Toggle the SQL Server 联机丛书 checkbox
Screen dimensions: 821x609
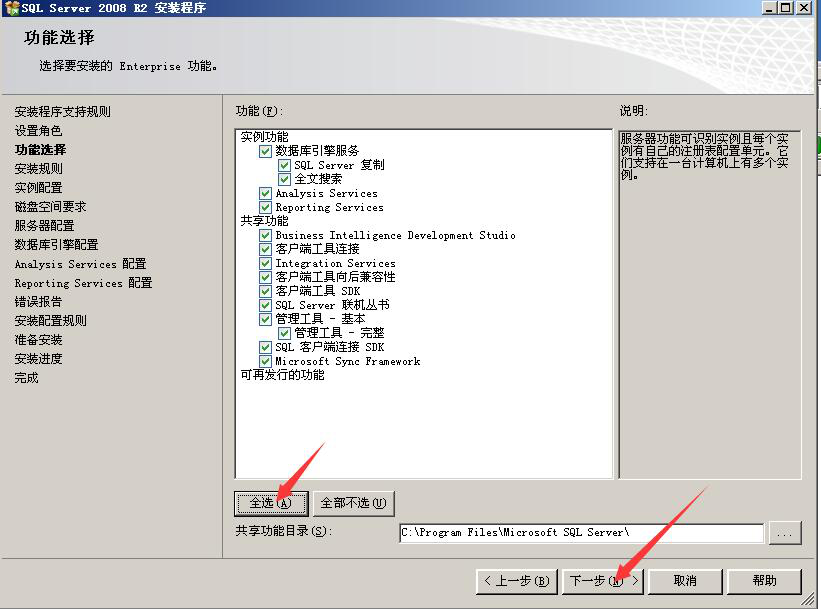(265, 305)
